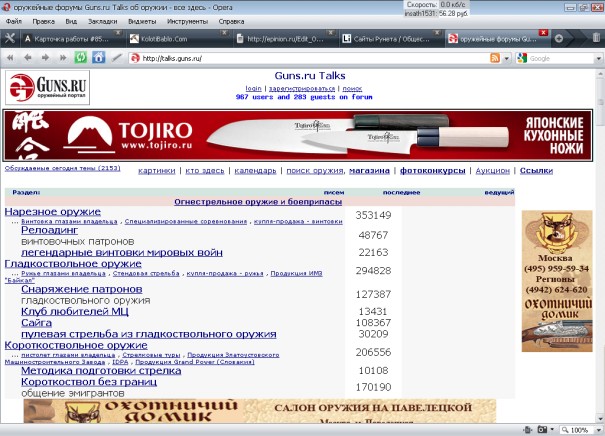605x436 pixels.
Task: Click the Guns.ru logo image
Action: coord(47,87)
